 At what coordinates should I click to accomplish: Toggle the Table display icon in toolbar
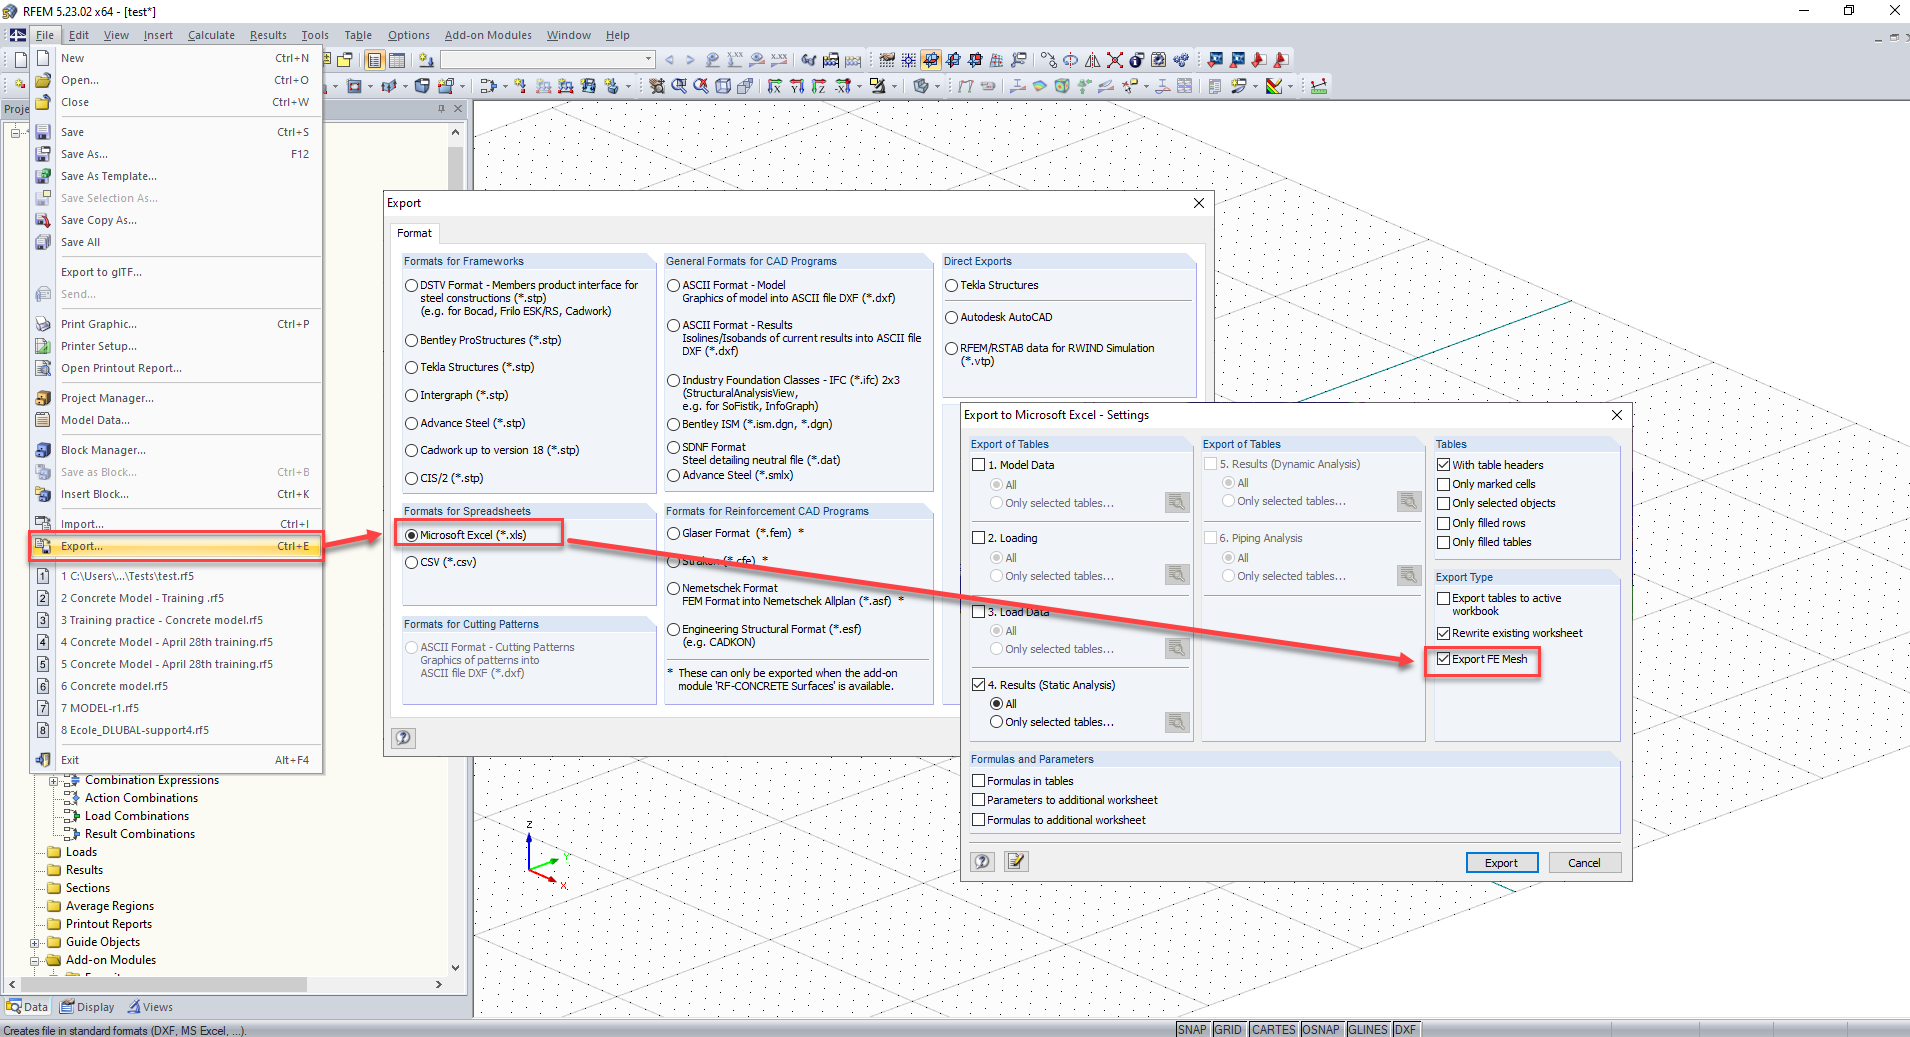pos(397,60)
